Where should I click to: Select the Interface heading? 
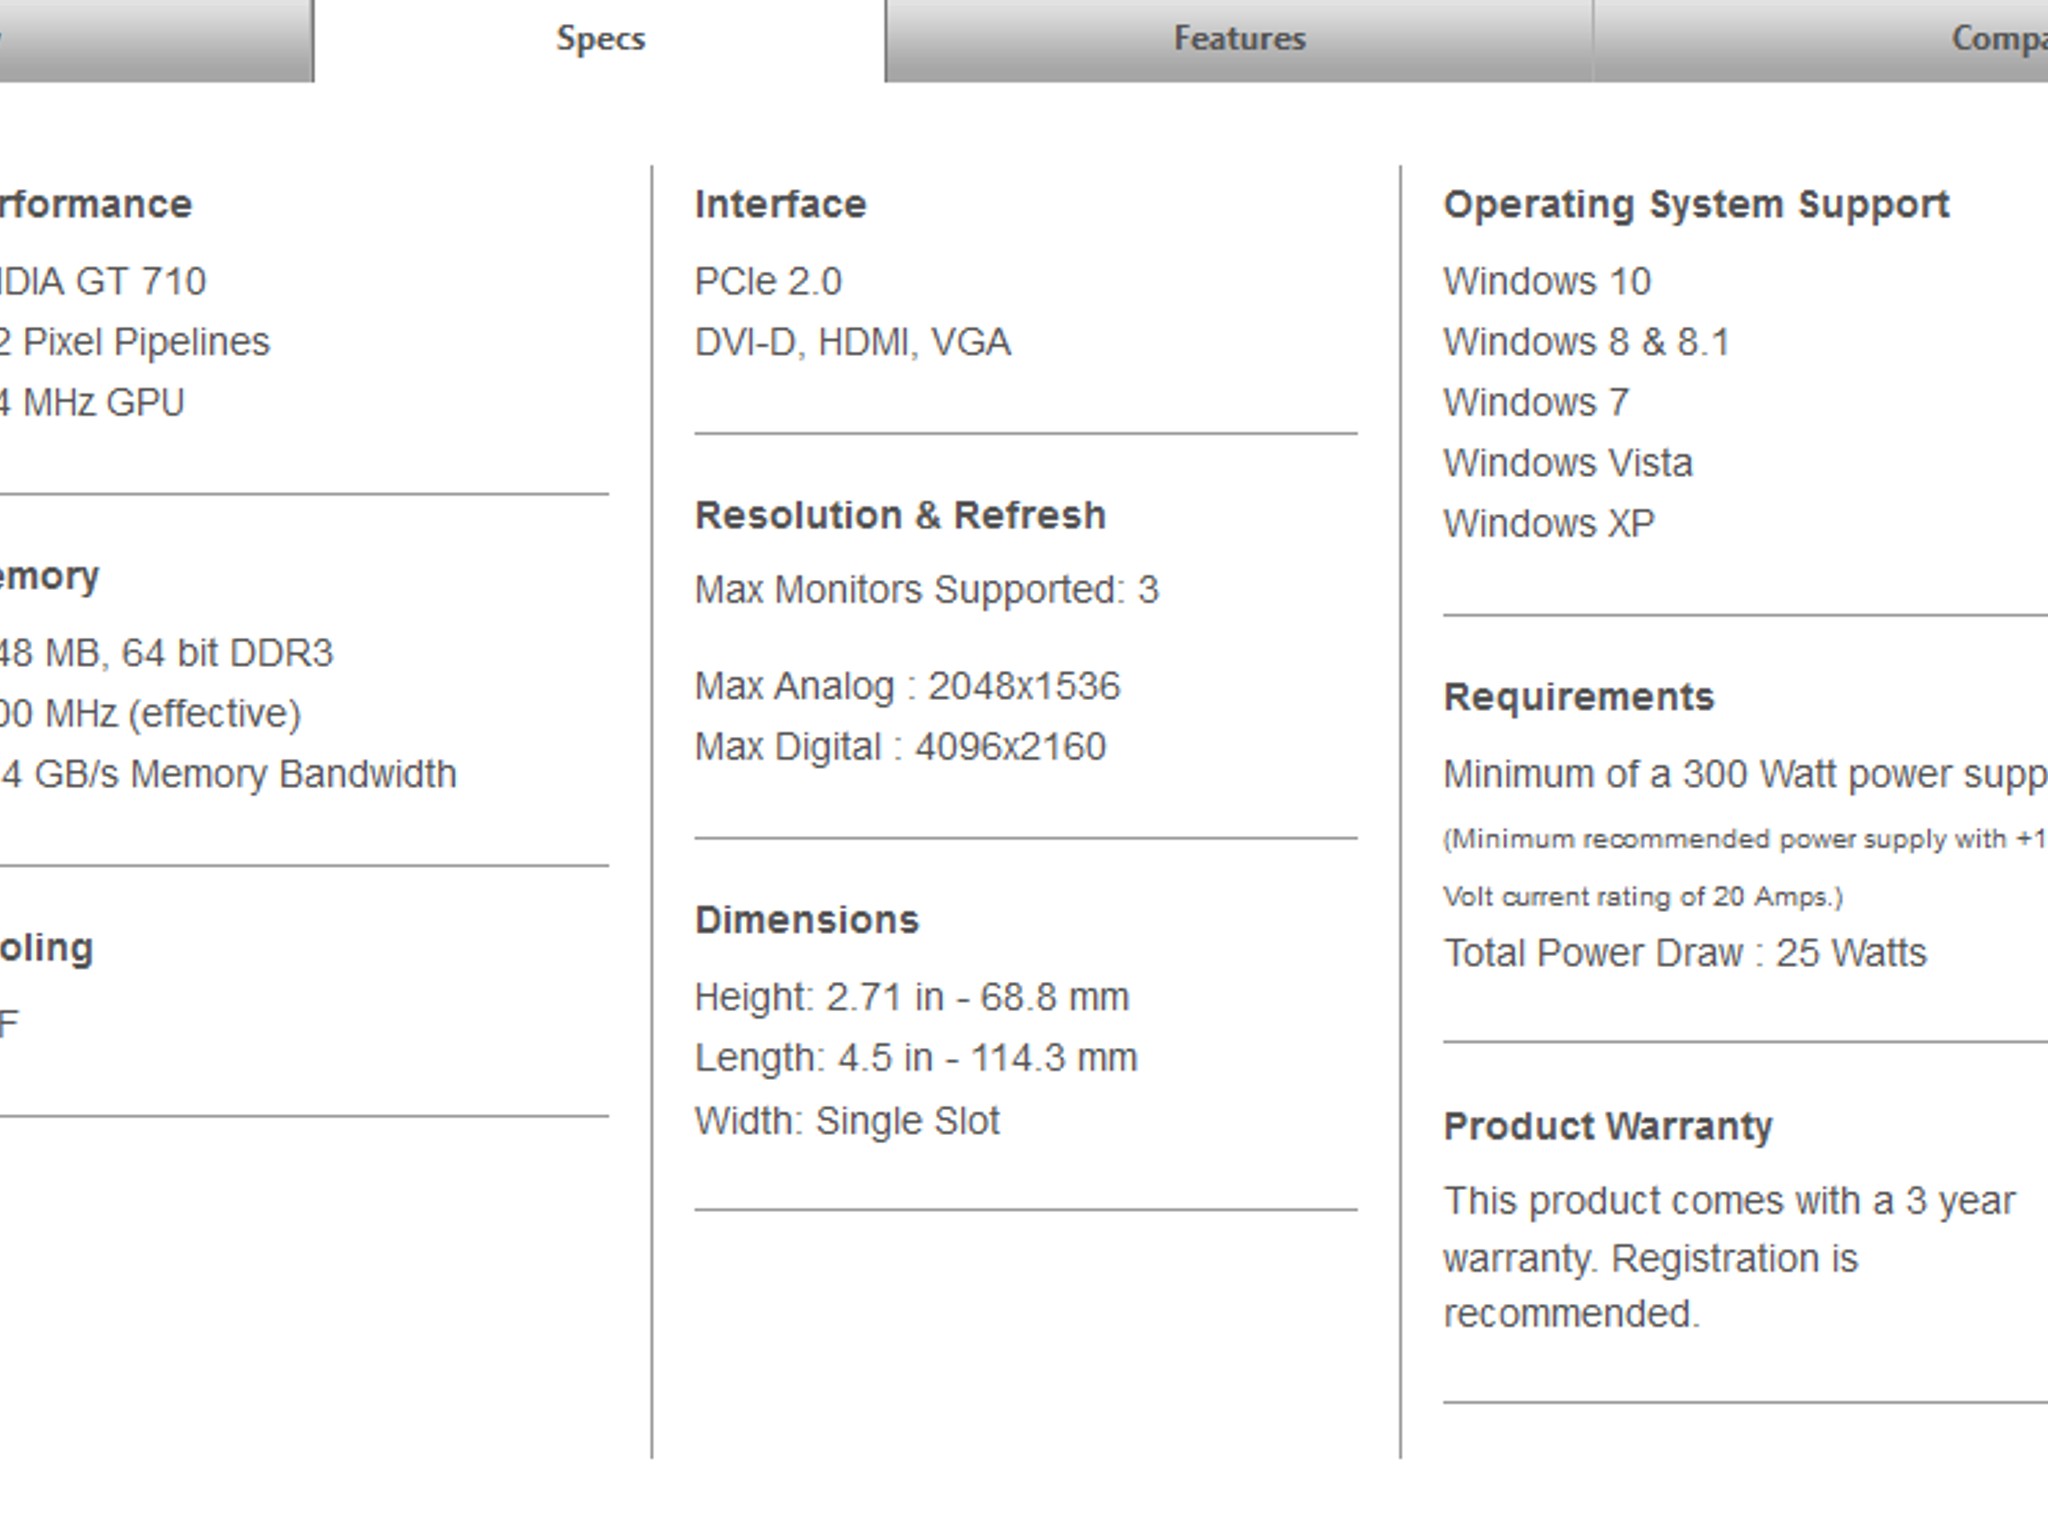(x=781, y=204)
